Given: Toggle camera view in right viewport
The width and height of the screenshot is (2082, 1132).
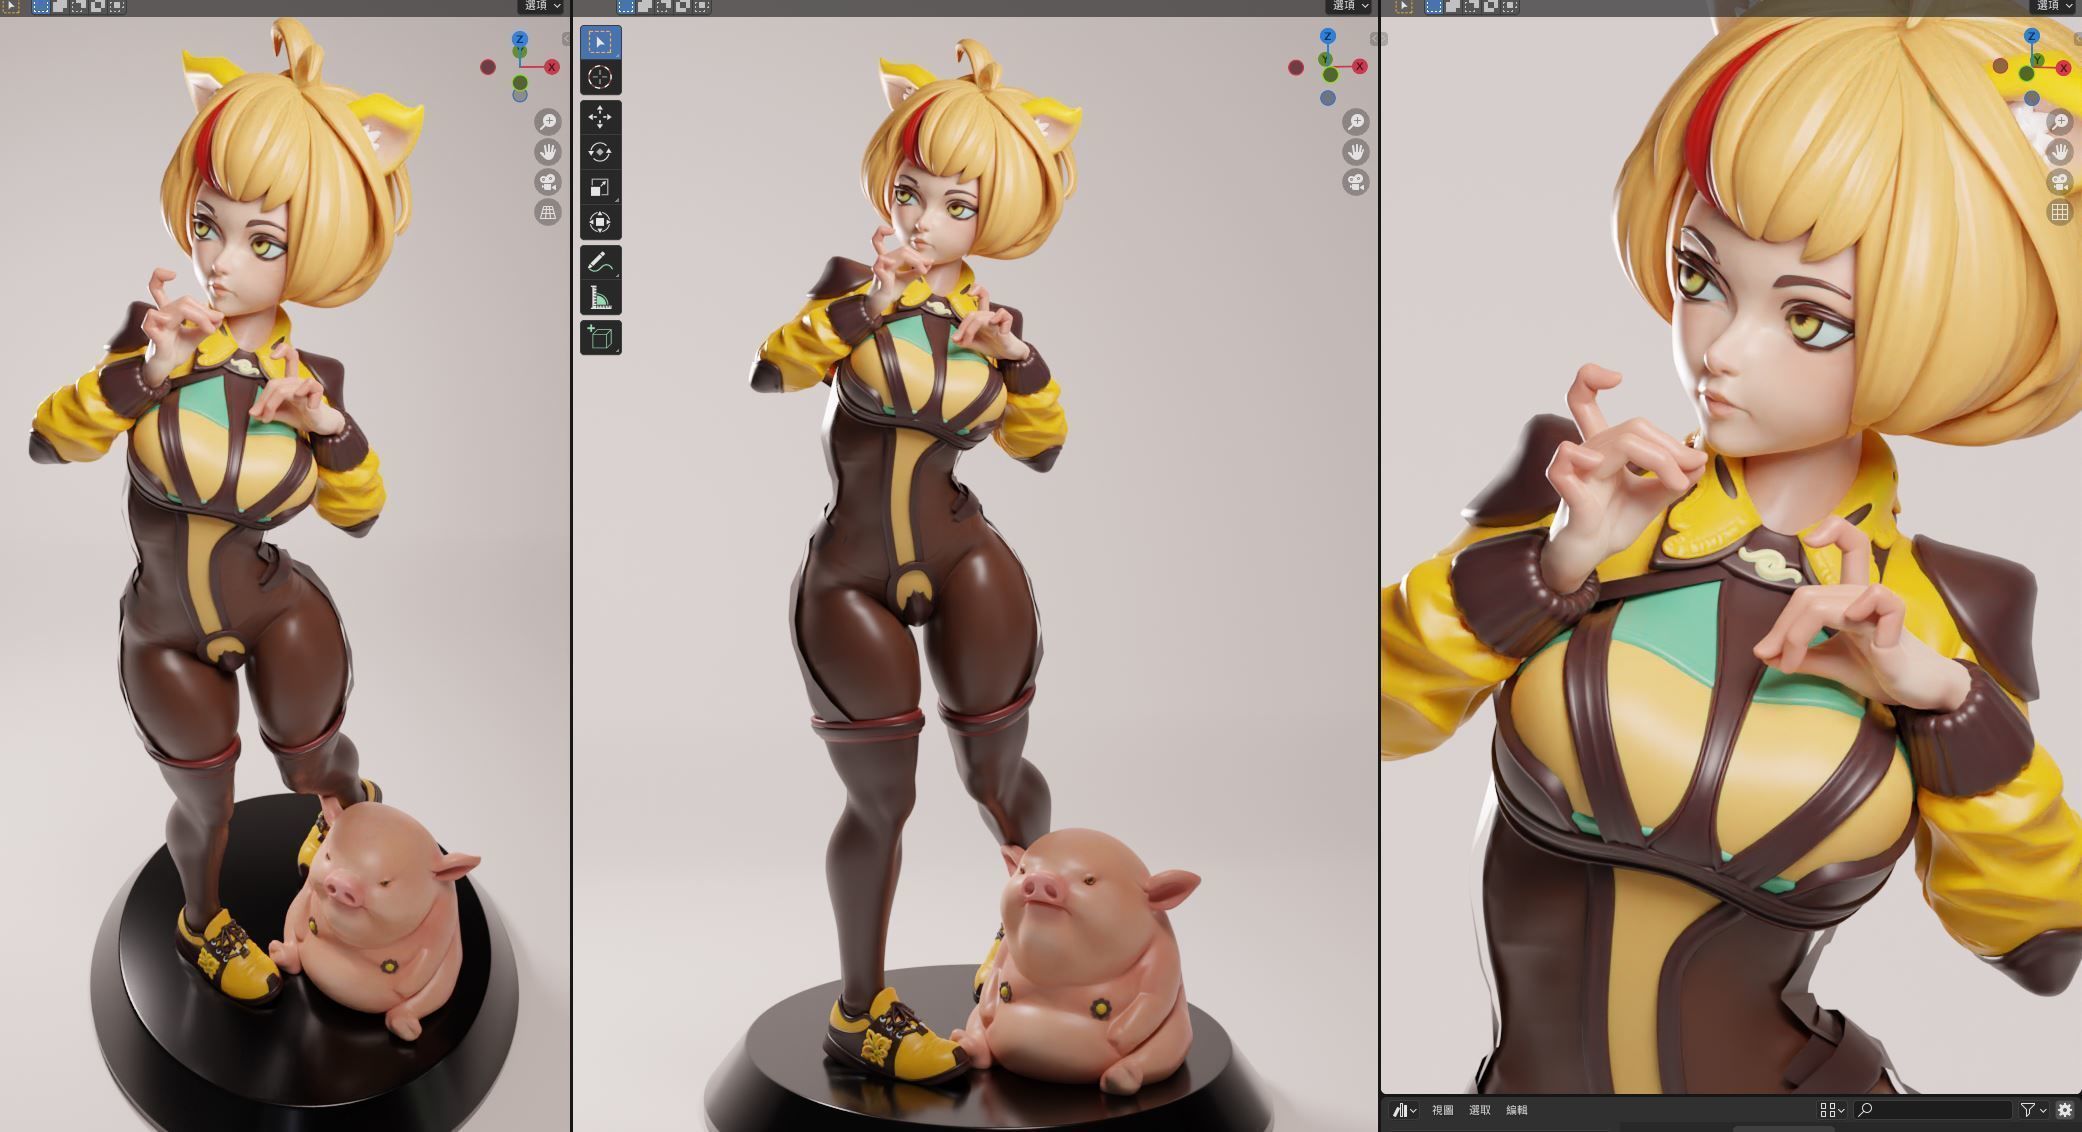Looking at the screenshot, I should 2060,182.
